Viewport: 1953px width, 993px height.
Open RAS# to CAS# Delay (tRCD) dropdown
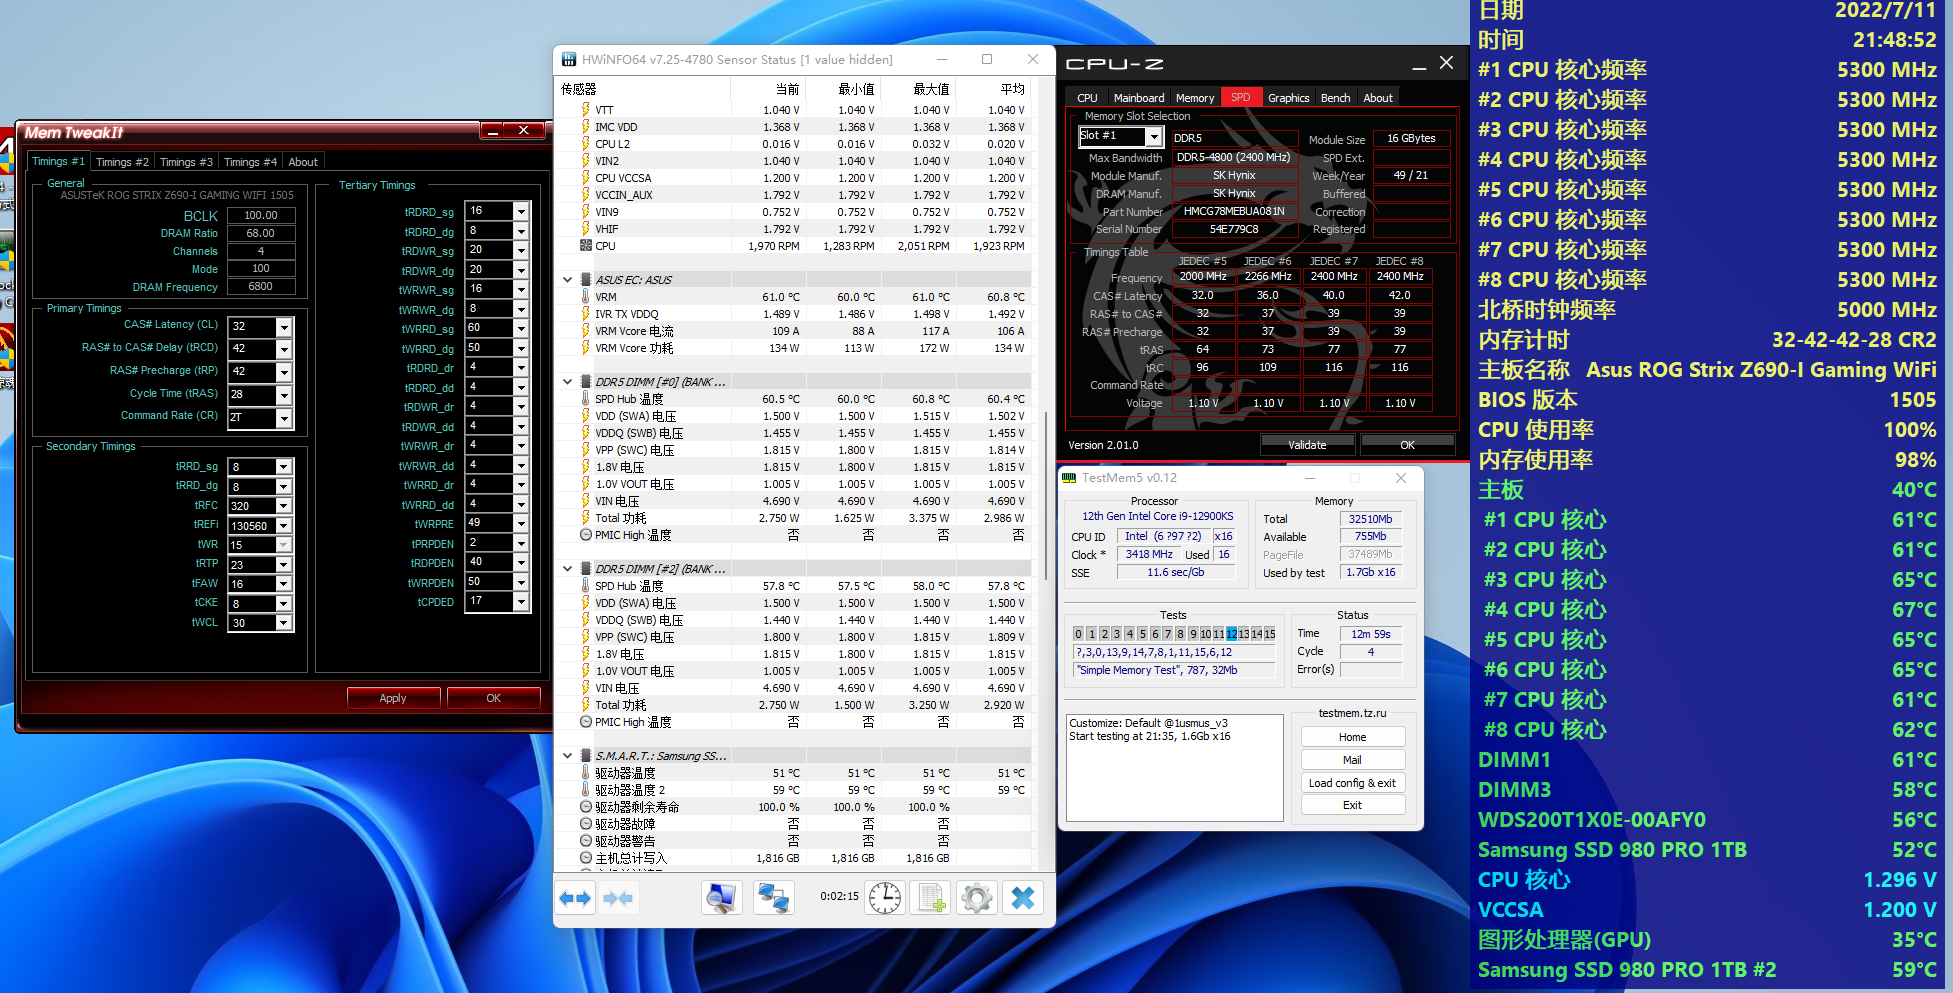coord(284,349)
